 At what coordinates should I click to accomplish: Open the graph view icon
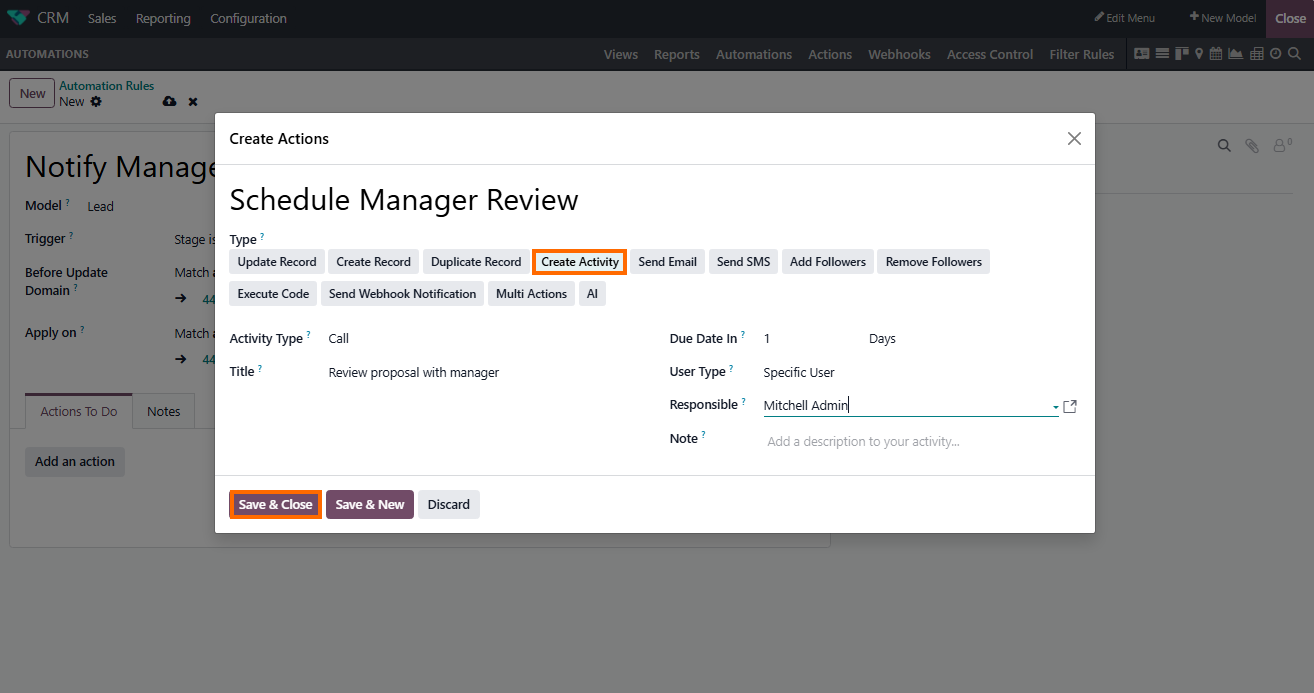tap(1235, 54)
